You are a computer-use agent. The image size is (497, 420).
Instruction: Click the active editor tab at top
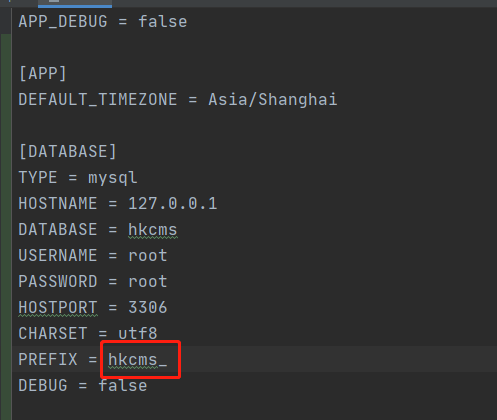click(x=75, y=3)
